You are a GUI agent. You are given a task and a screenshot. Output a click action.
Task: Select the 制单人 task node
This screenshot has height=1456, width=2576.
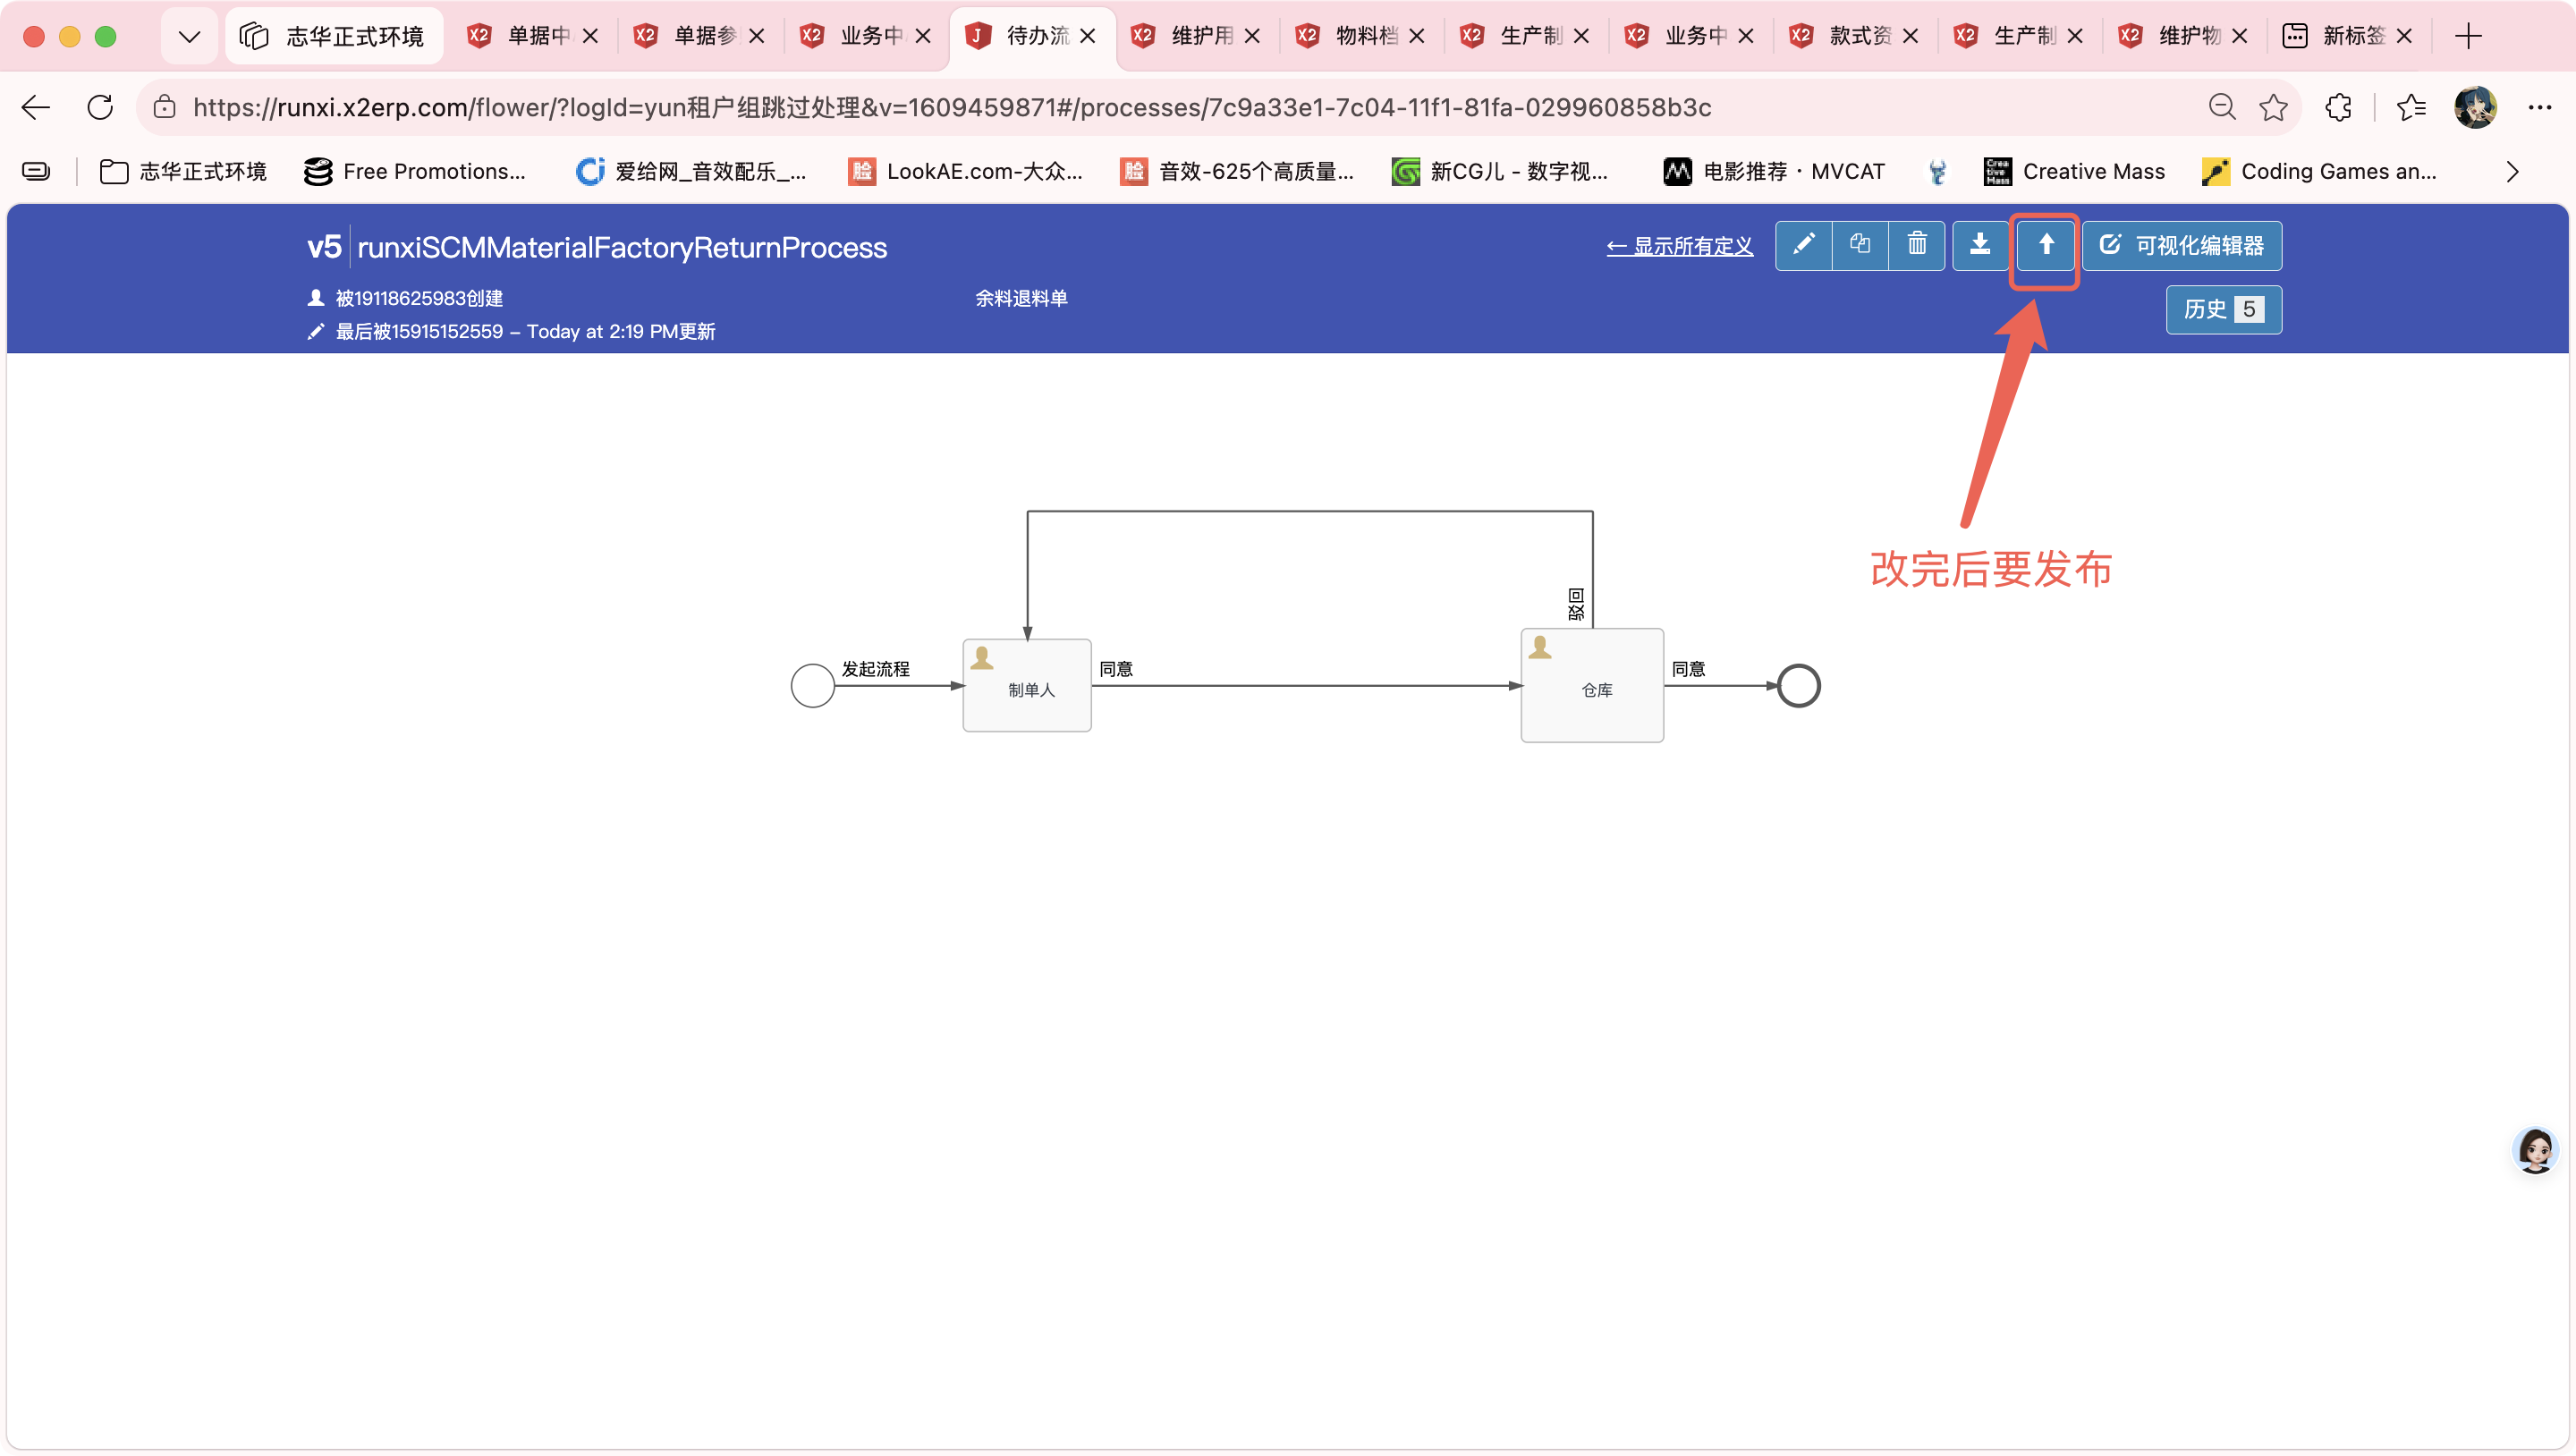coord(1027,685)
